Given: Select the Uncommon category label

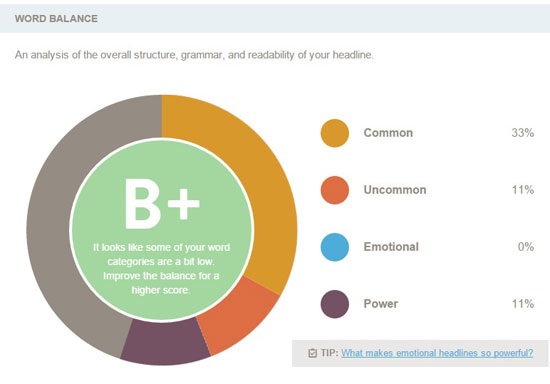Looking at the screenshot, I should 395,190.
